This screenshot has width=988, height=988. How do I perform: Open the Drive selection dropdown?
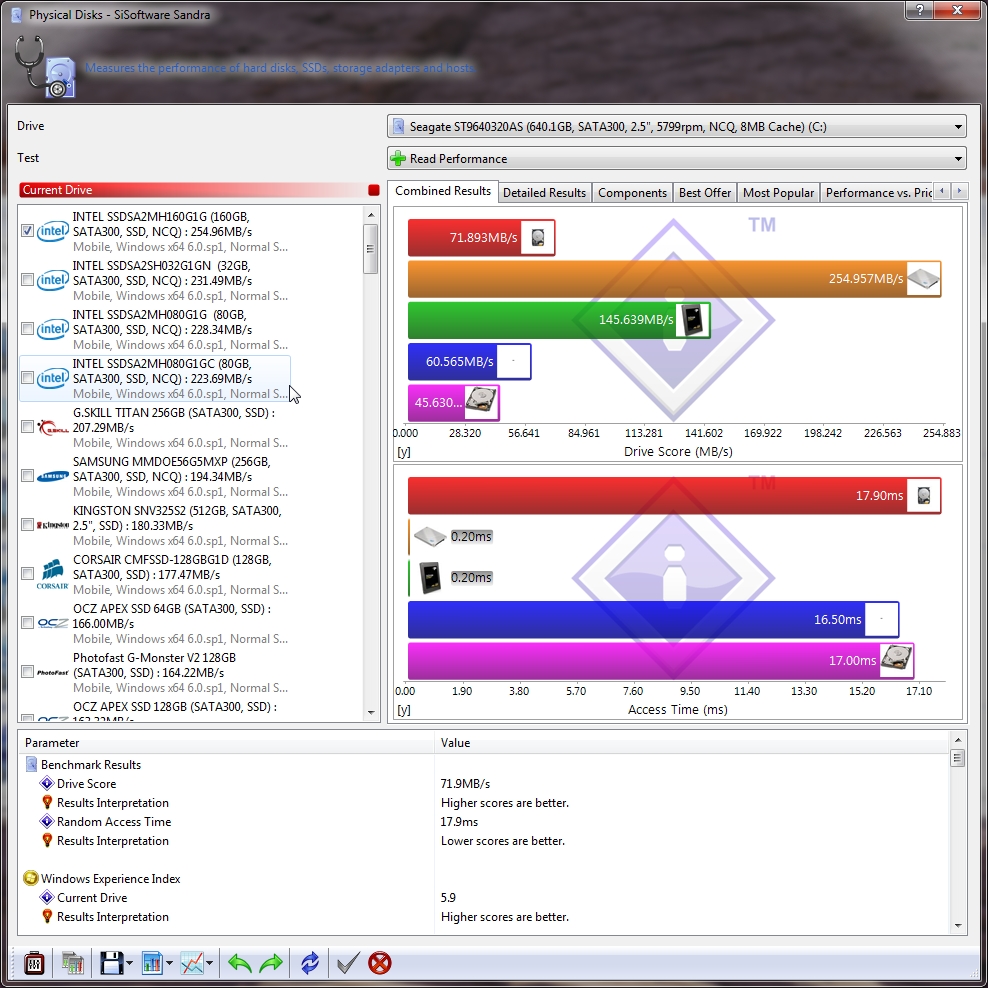tap(677, 127)
